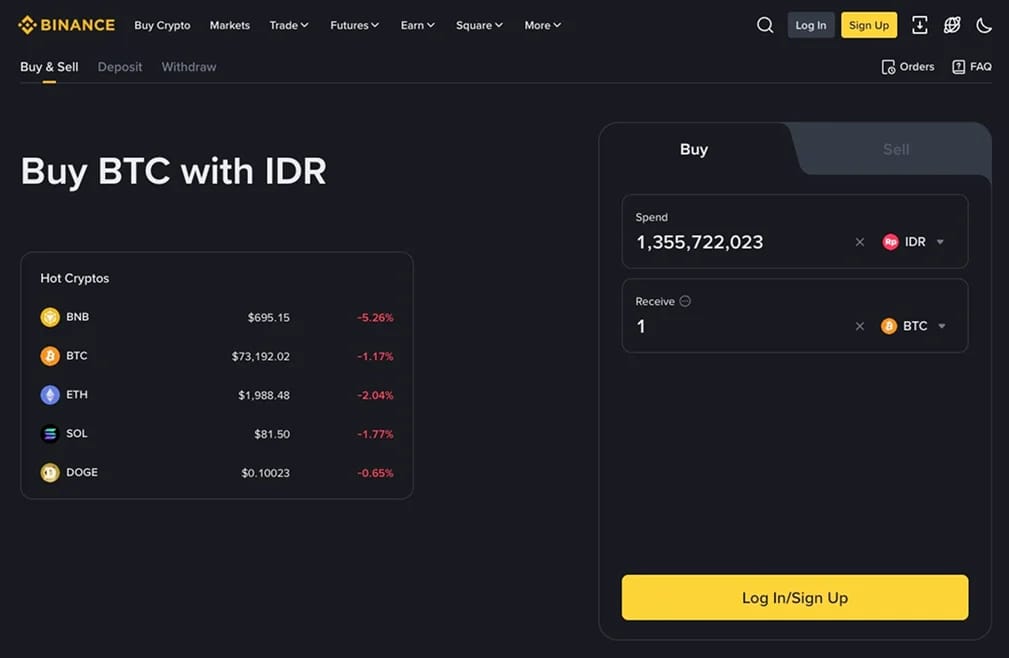The height and width of the screenshot is (658, 1009).
Task: Click the BNB price $695.15
Action: tap(269, 317)
